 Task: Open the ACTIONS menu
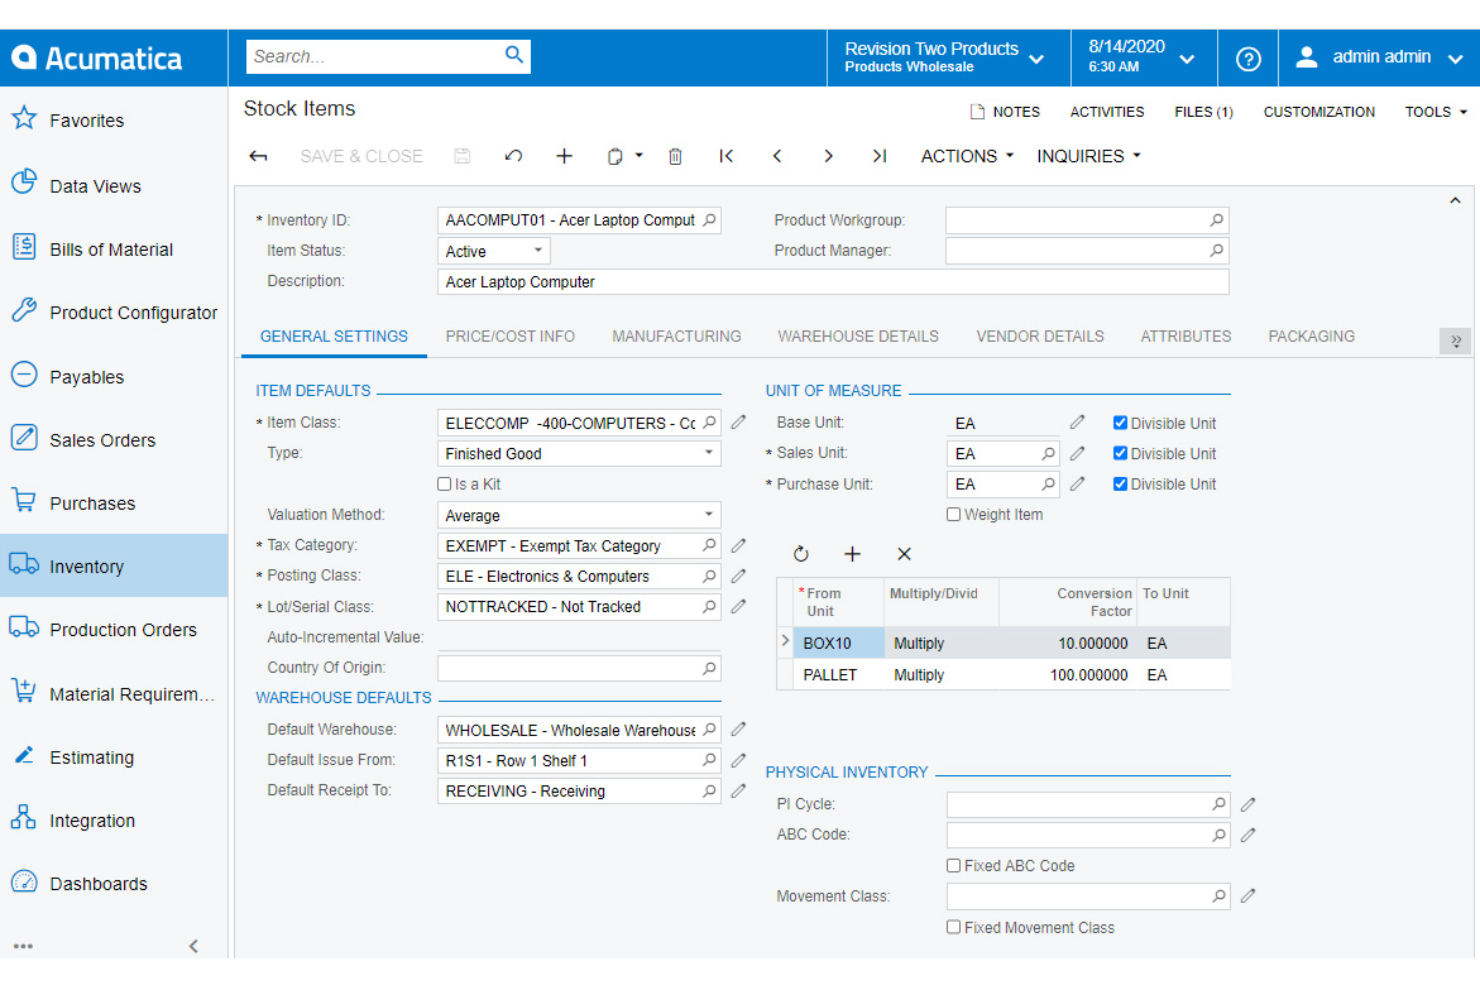click(963, 156)
